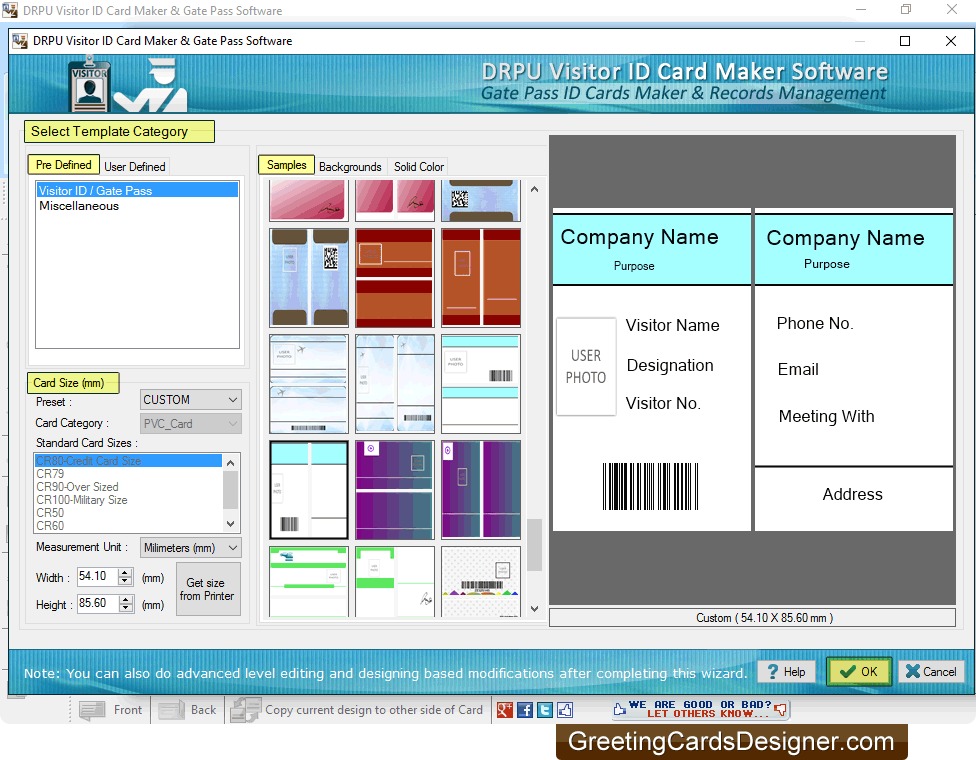Image resolution: width=976 pixels, height=760 pixels.
Task: Click the Help button
Action: pos(786,672)
